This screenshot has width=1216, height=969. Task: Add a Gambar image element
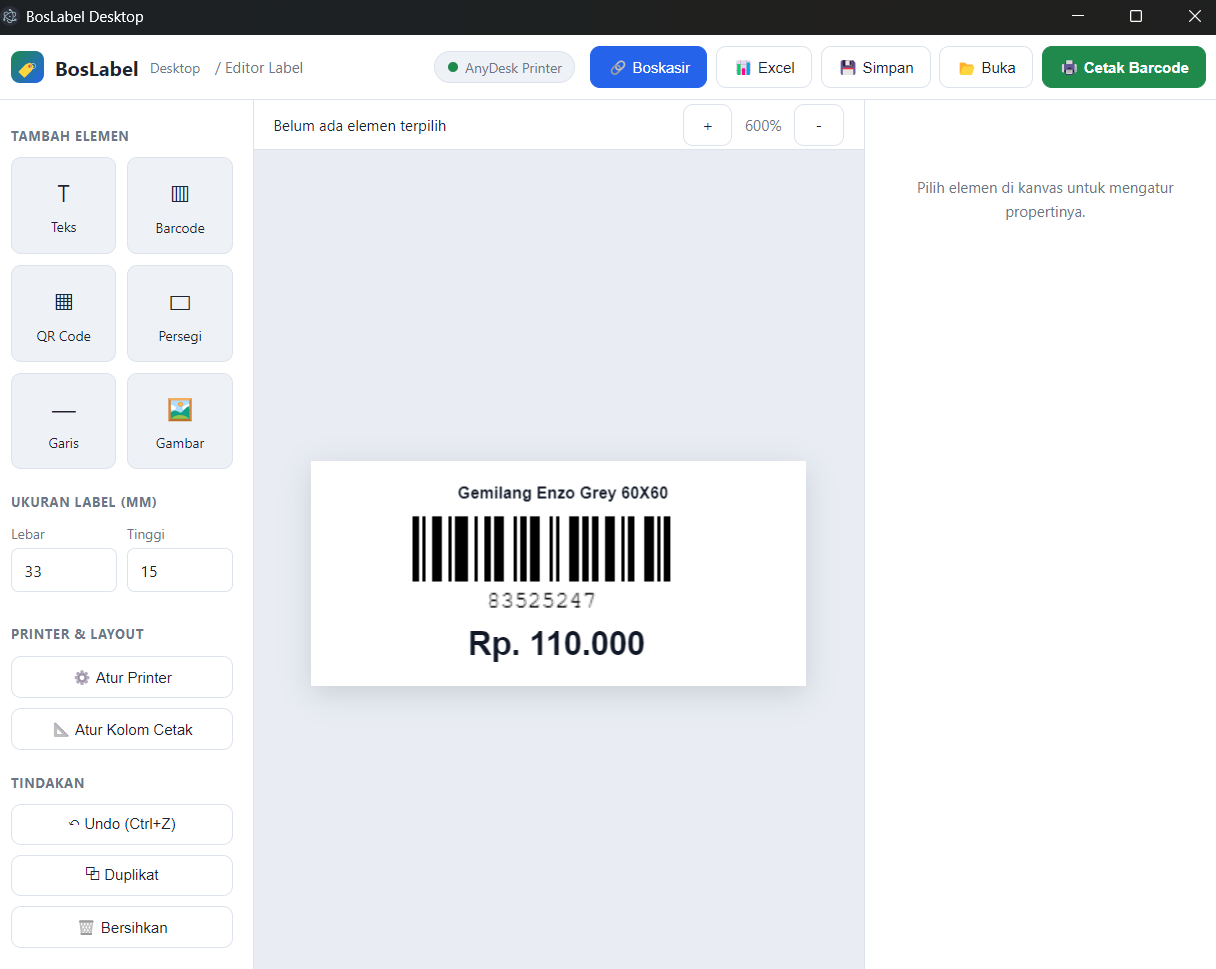(180, 421)
